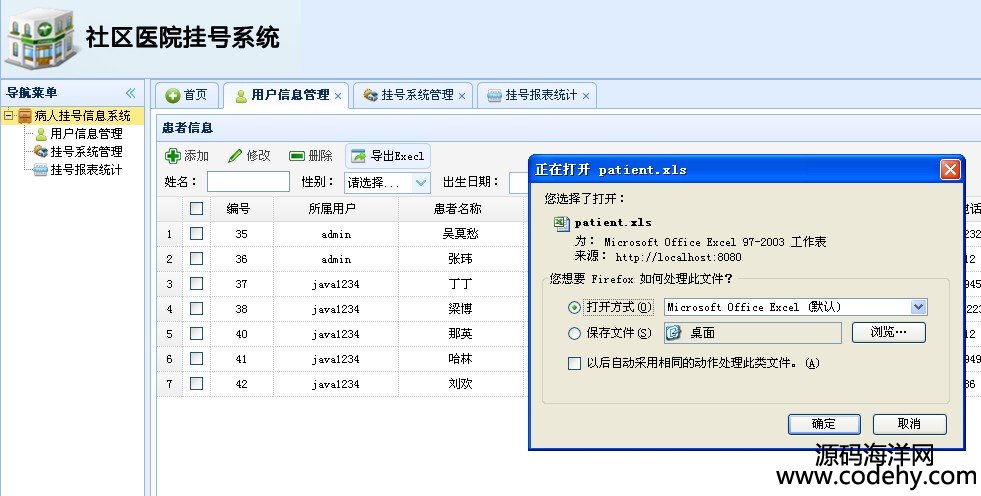This screenshot has height=496, width=981.
Task: Check the row checkbox for 张玮
Action: (196, 258)
